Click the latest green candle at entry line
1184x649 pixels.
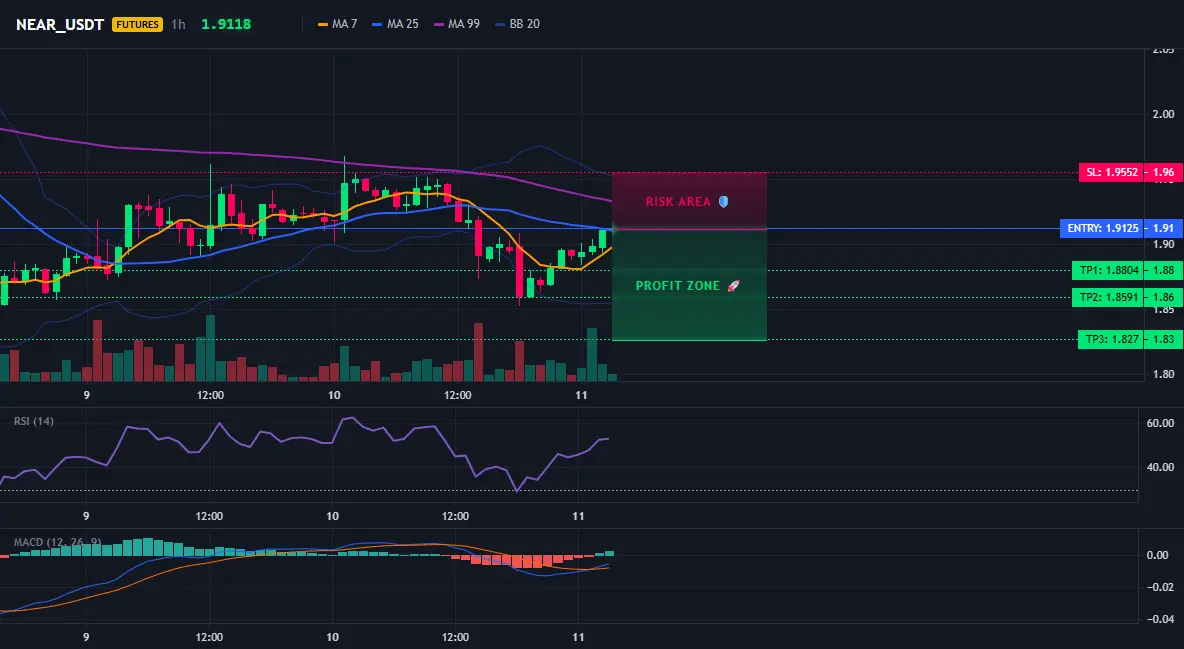(603, 240)
